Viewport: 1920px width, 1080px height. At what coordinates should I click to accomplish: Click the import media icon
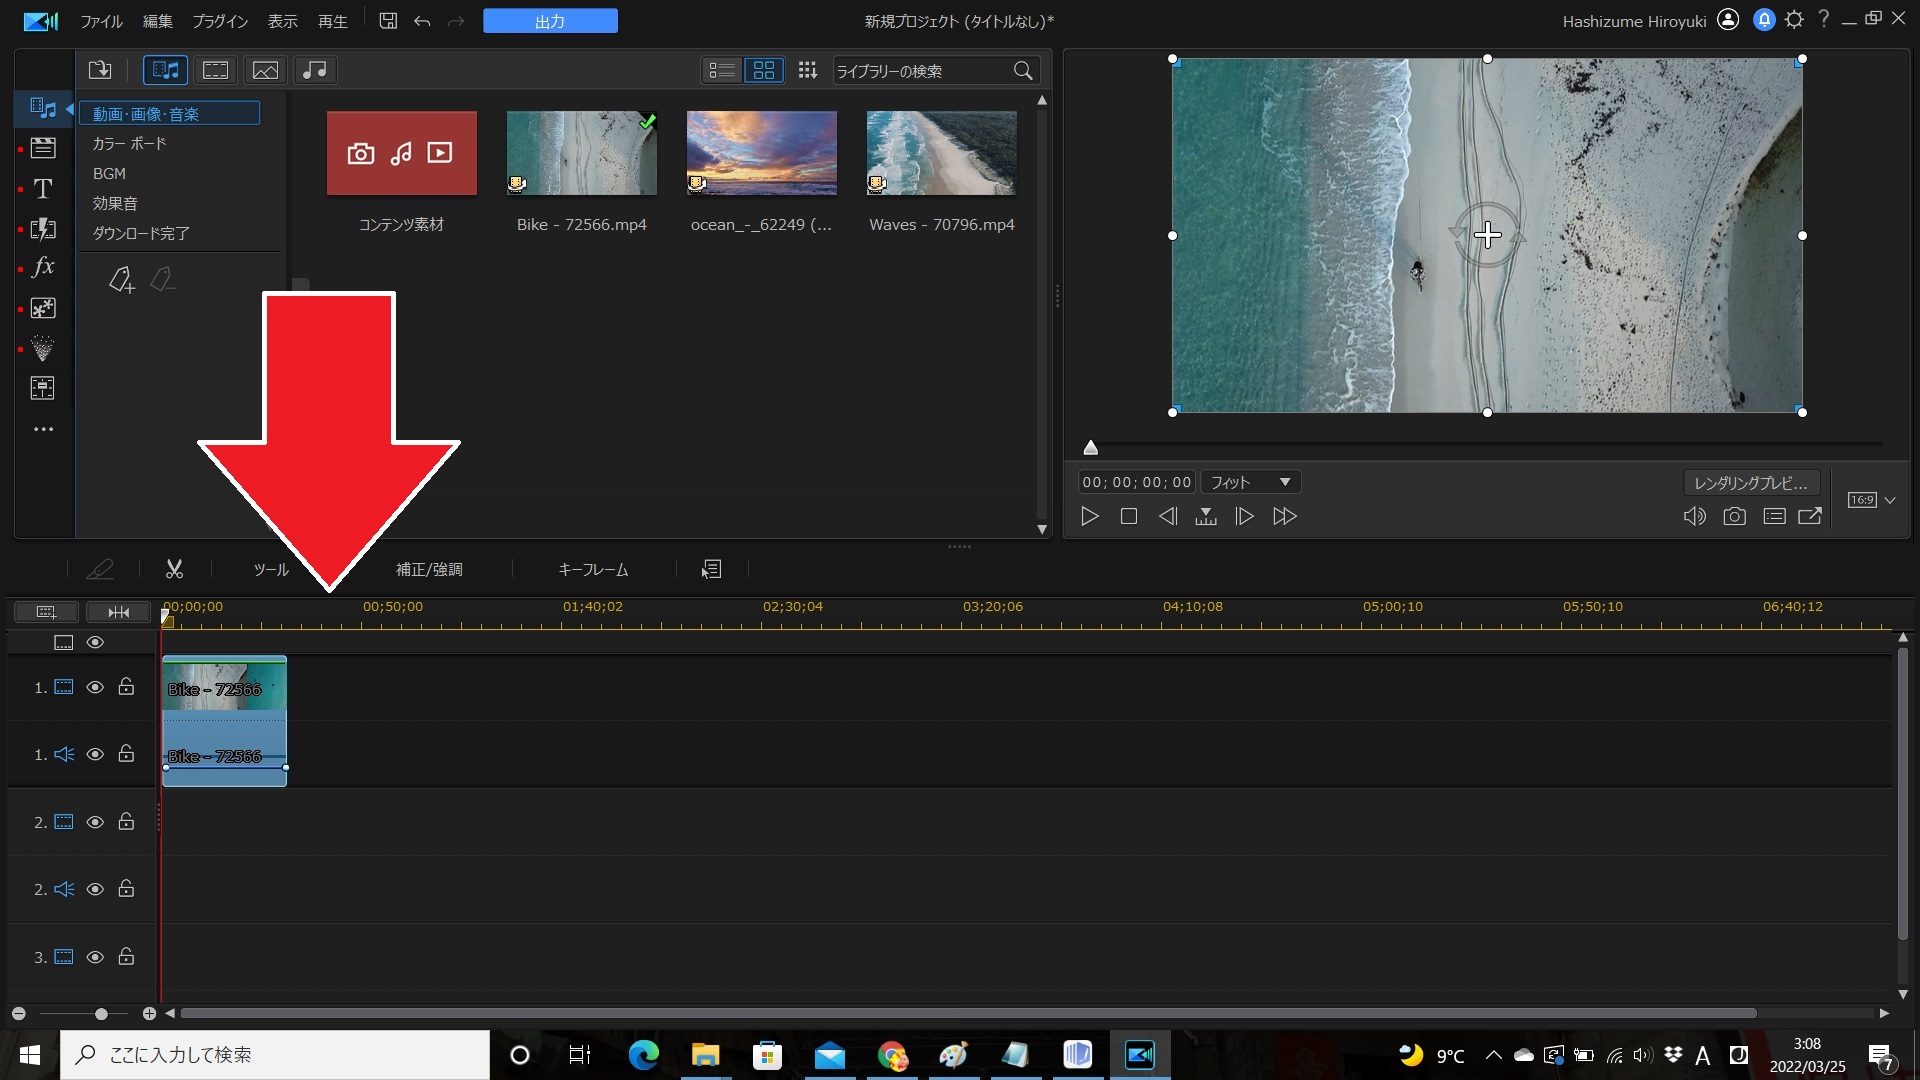(100, 70)
